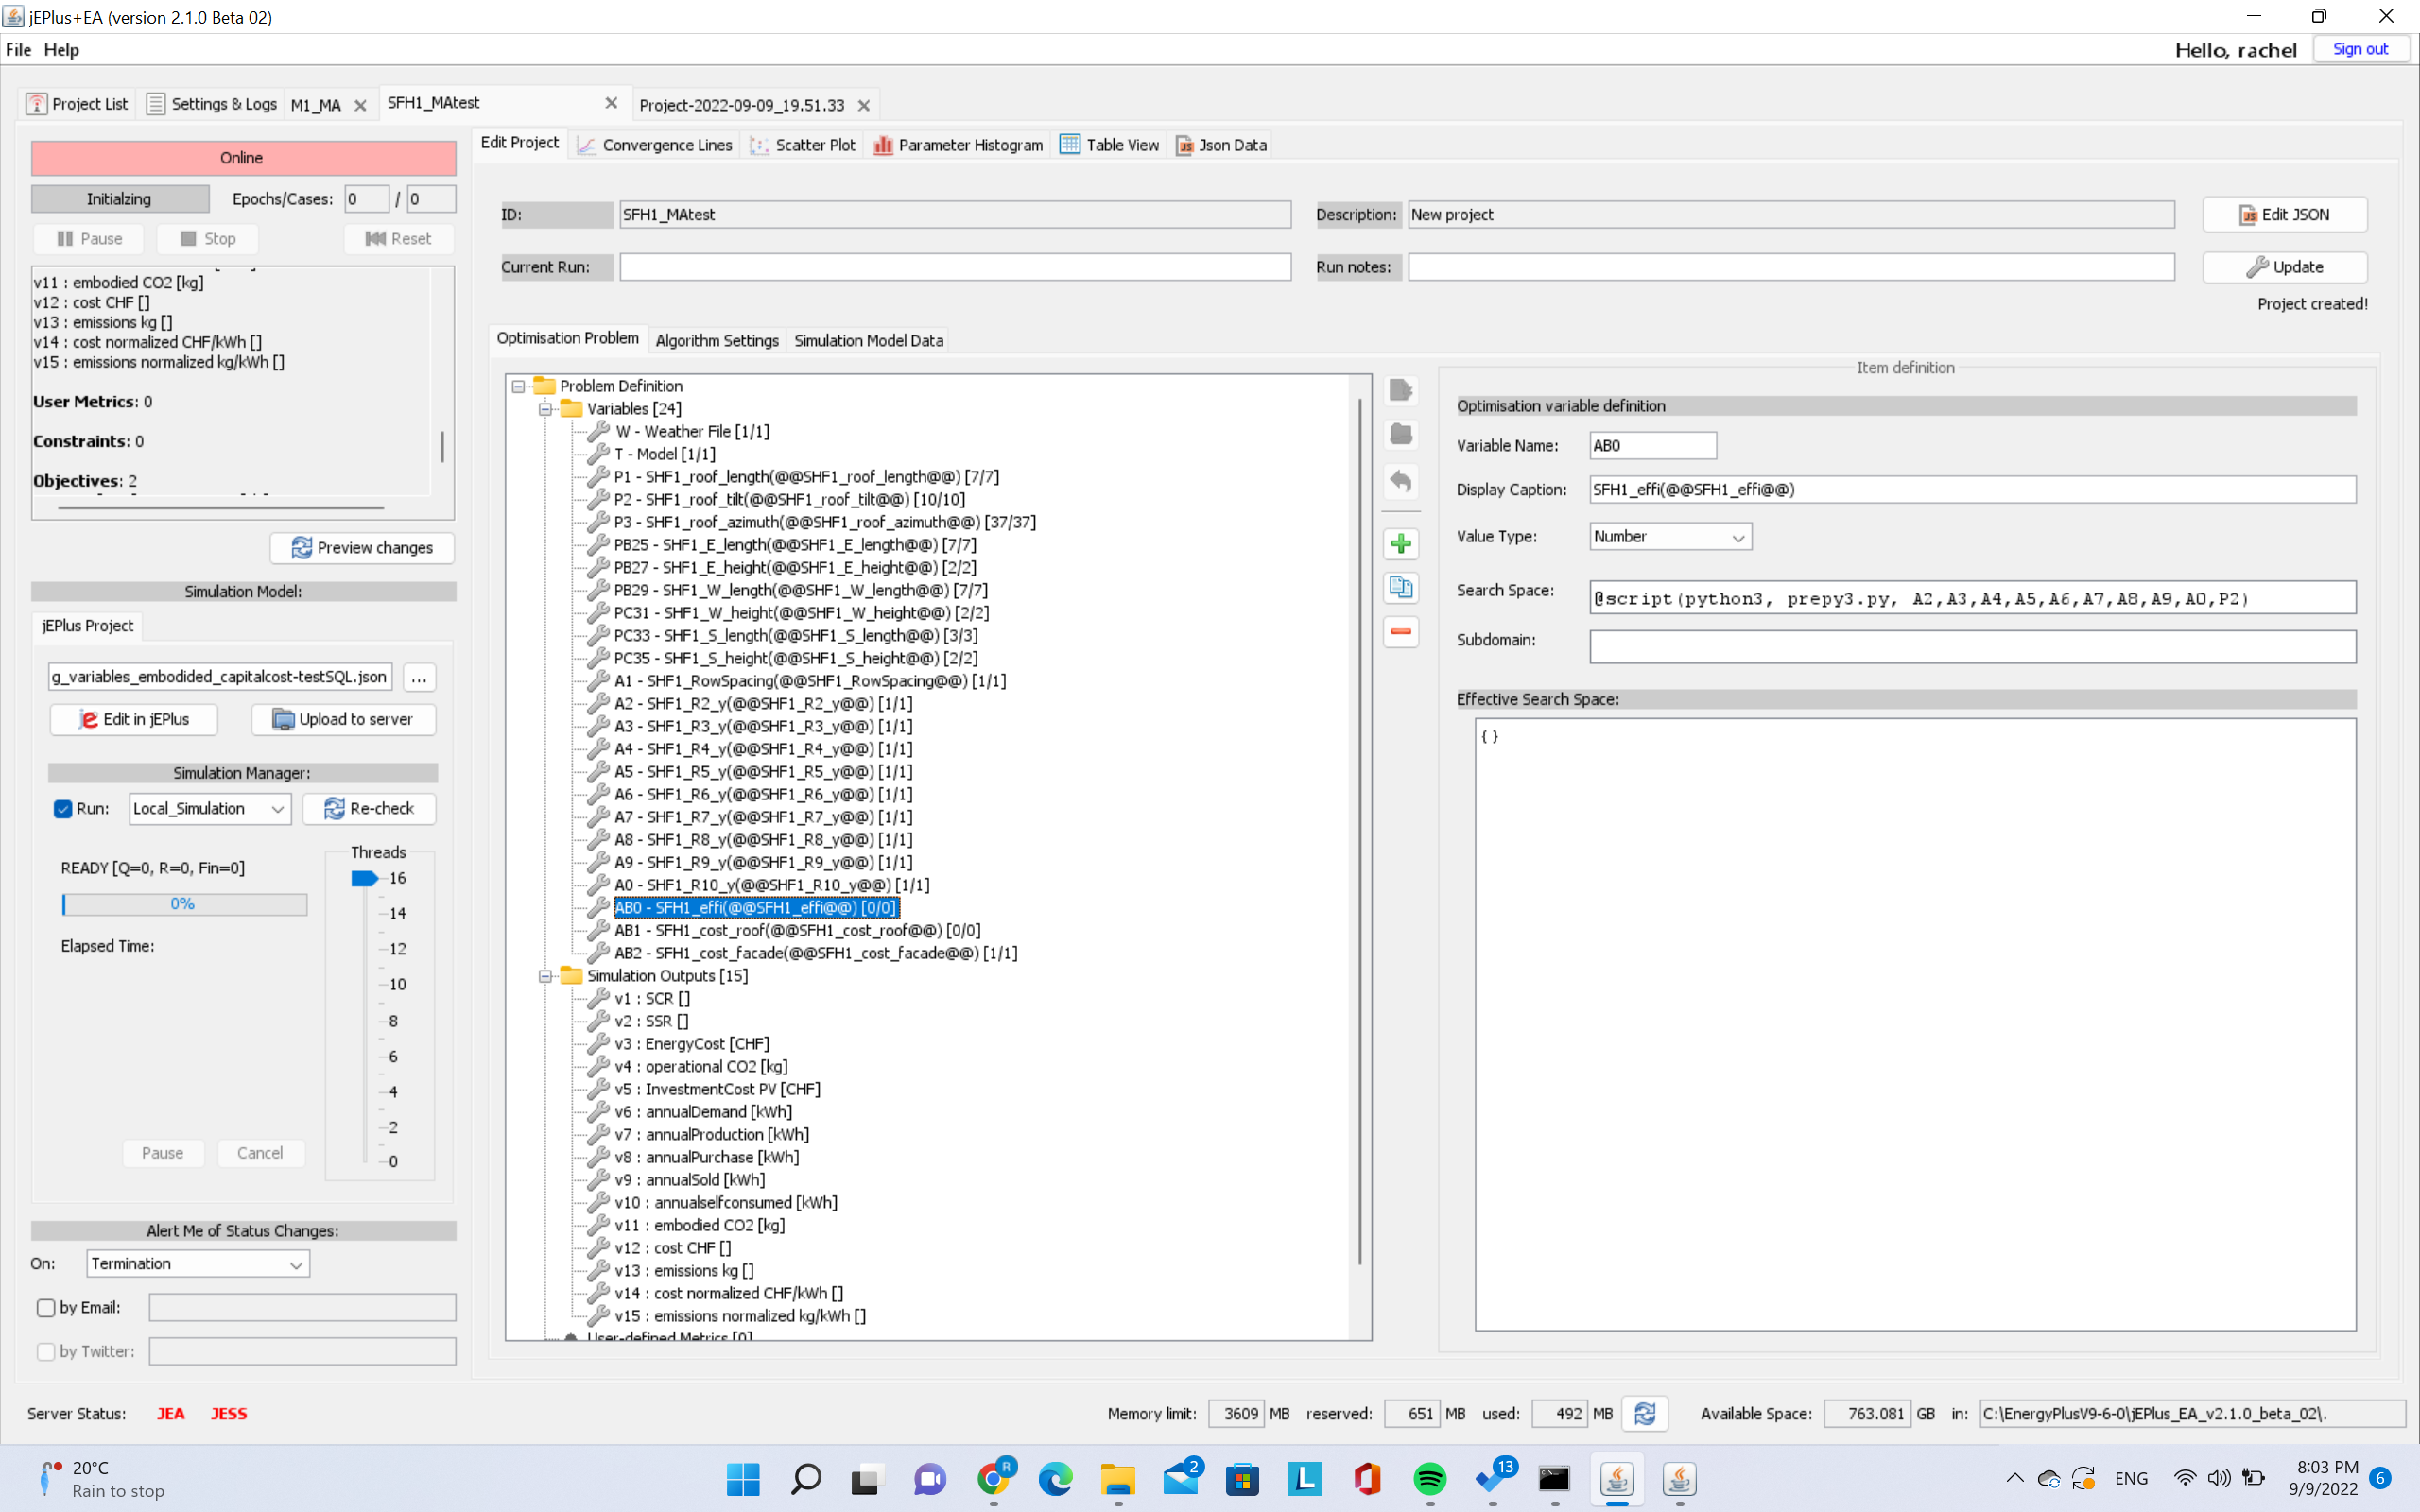
Task: Drag the Threads count slider
Action: pos(359,878)
